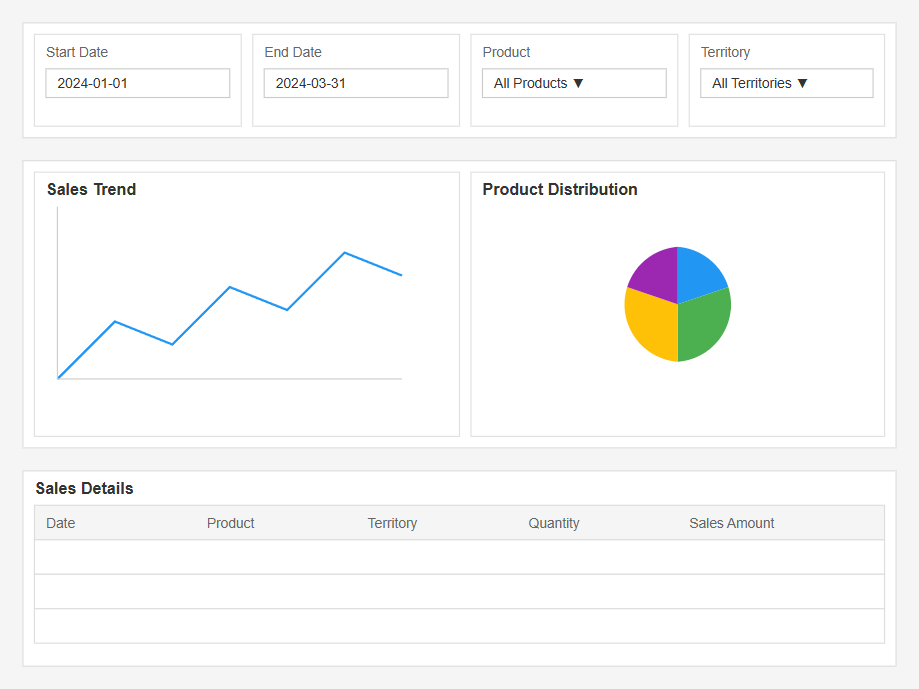Screen dimensions: 919x689
Task: Select the yellow pie chart slice
Action: (651, 325)
